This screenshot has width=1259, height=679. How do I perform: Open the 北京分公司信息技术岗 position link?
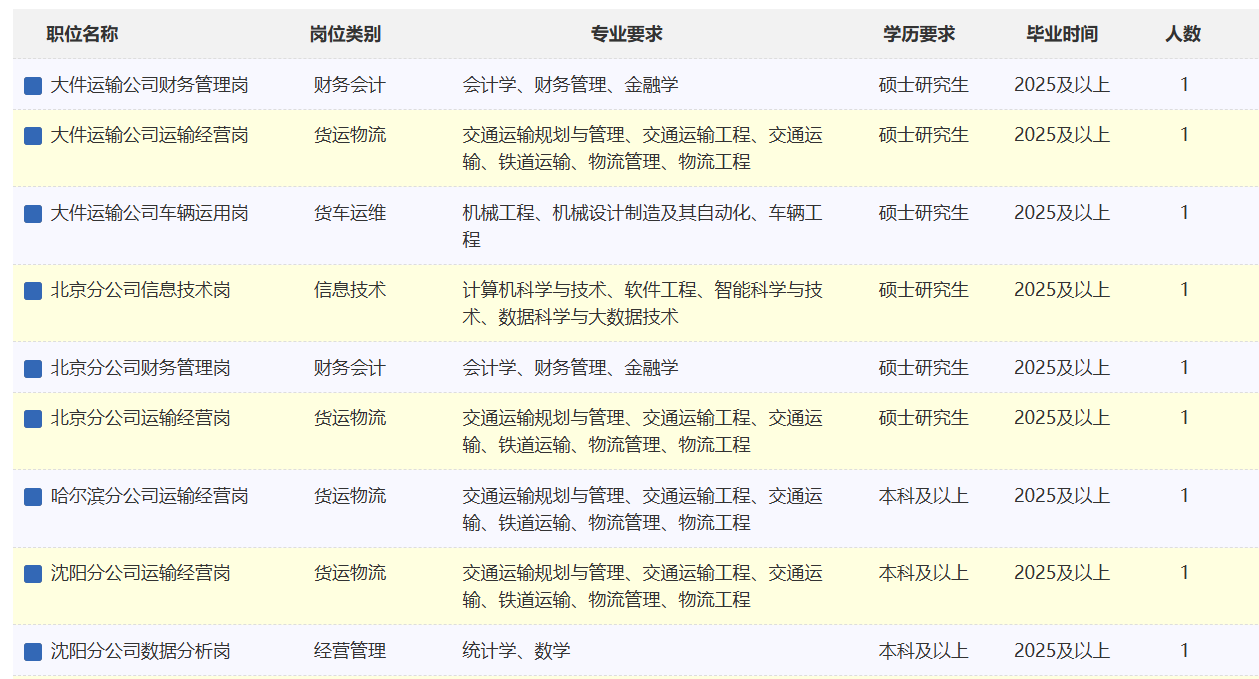tap(140, 291)
